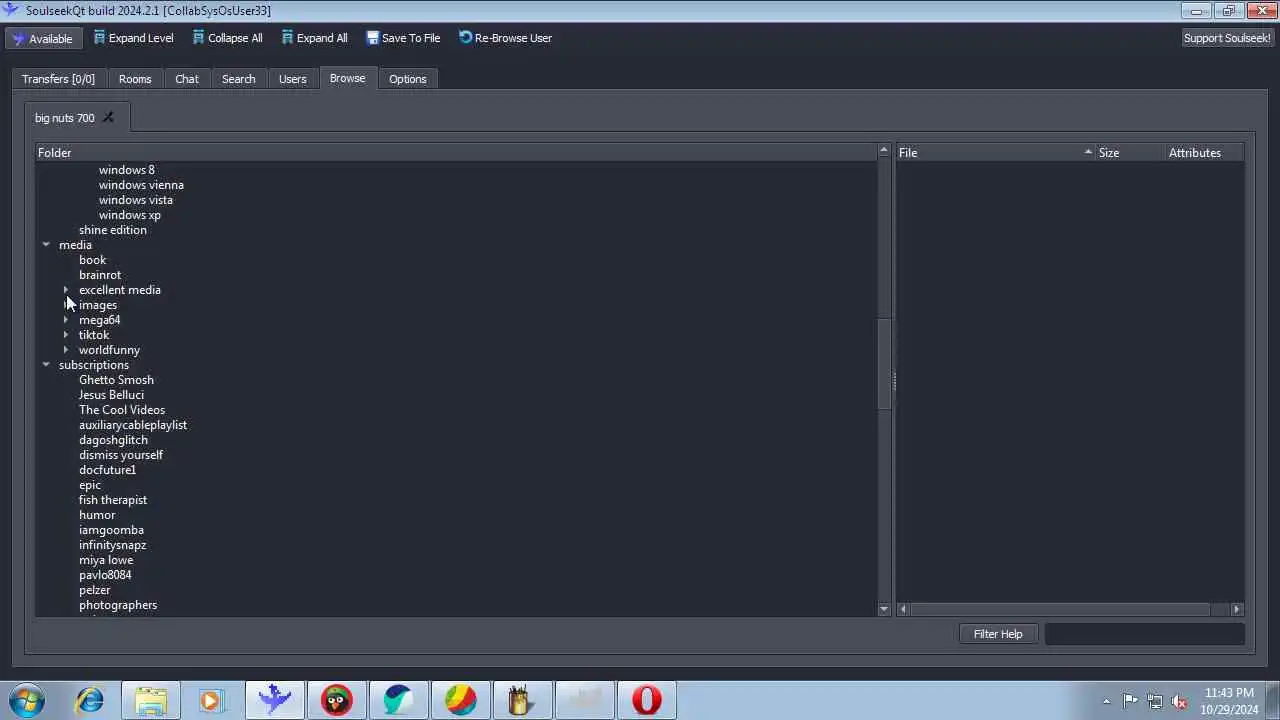Select the auxiliarycableplaylist folder

click(x=133, y=425)
